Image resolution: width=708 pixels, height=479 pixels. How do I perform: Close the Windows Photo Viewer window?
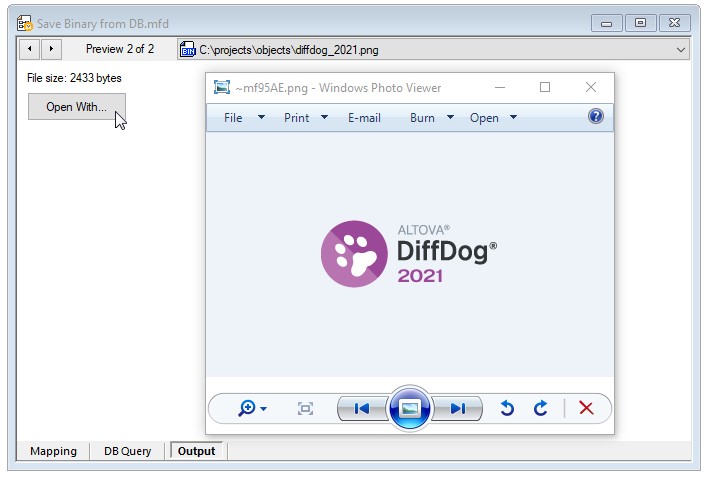pyautogui.click(x=591, y=87)
